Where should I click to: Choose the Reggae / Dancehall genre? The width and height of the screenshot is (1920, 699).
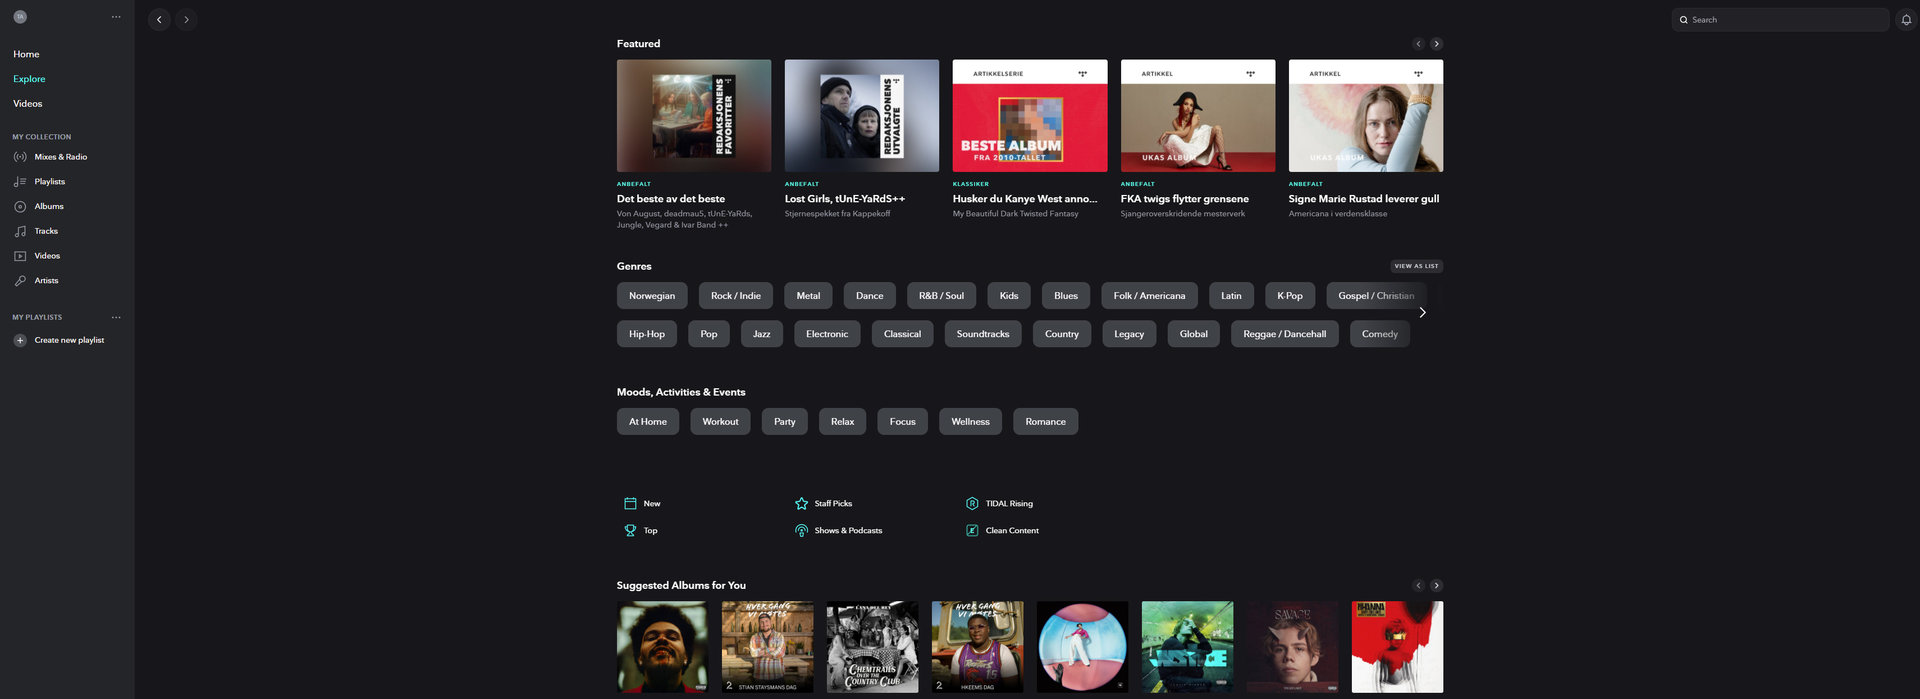pos(1285,334)
